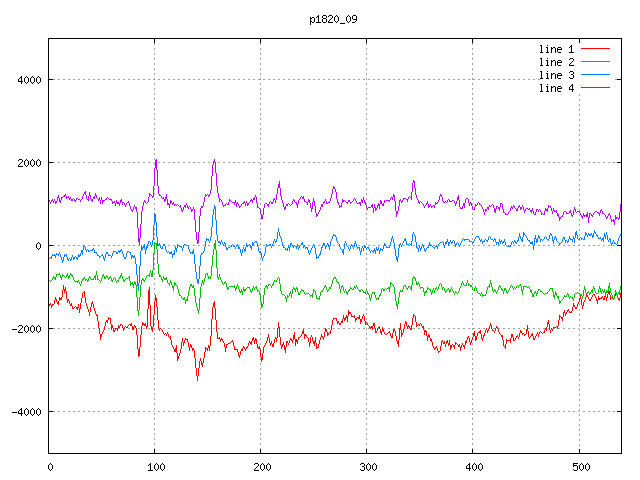The height and width of the screenshot is (480, 640).
Task: Click the 200 x-axis tick label
Action: [x=261, y=466]
